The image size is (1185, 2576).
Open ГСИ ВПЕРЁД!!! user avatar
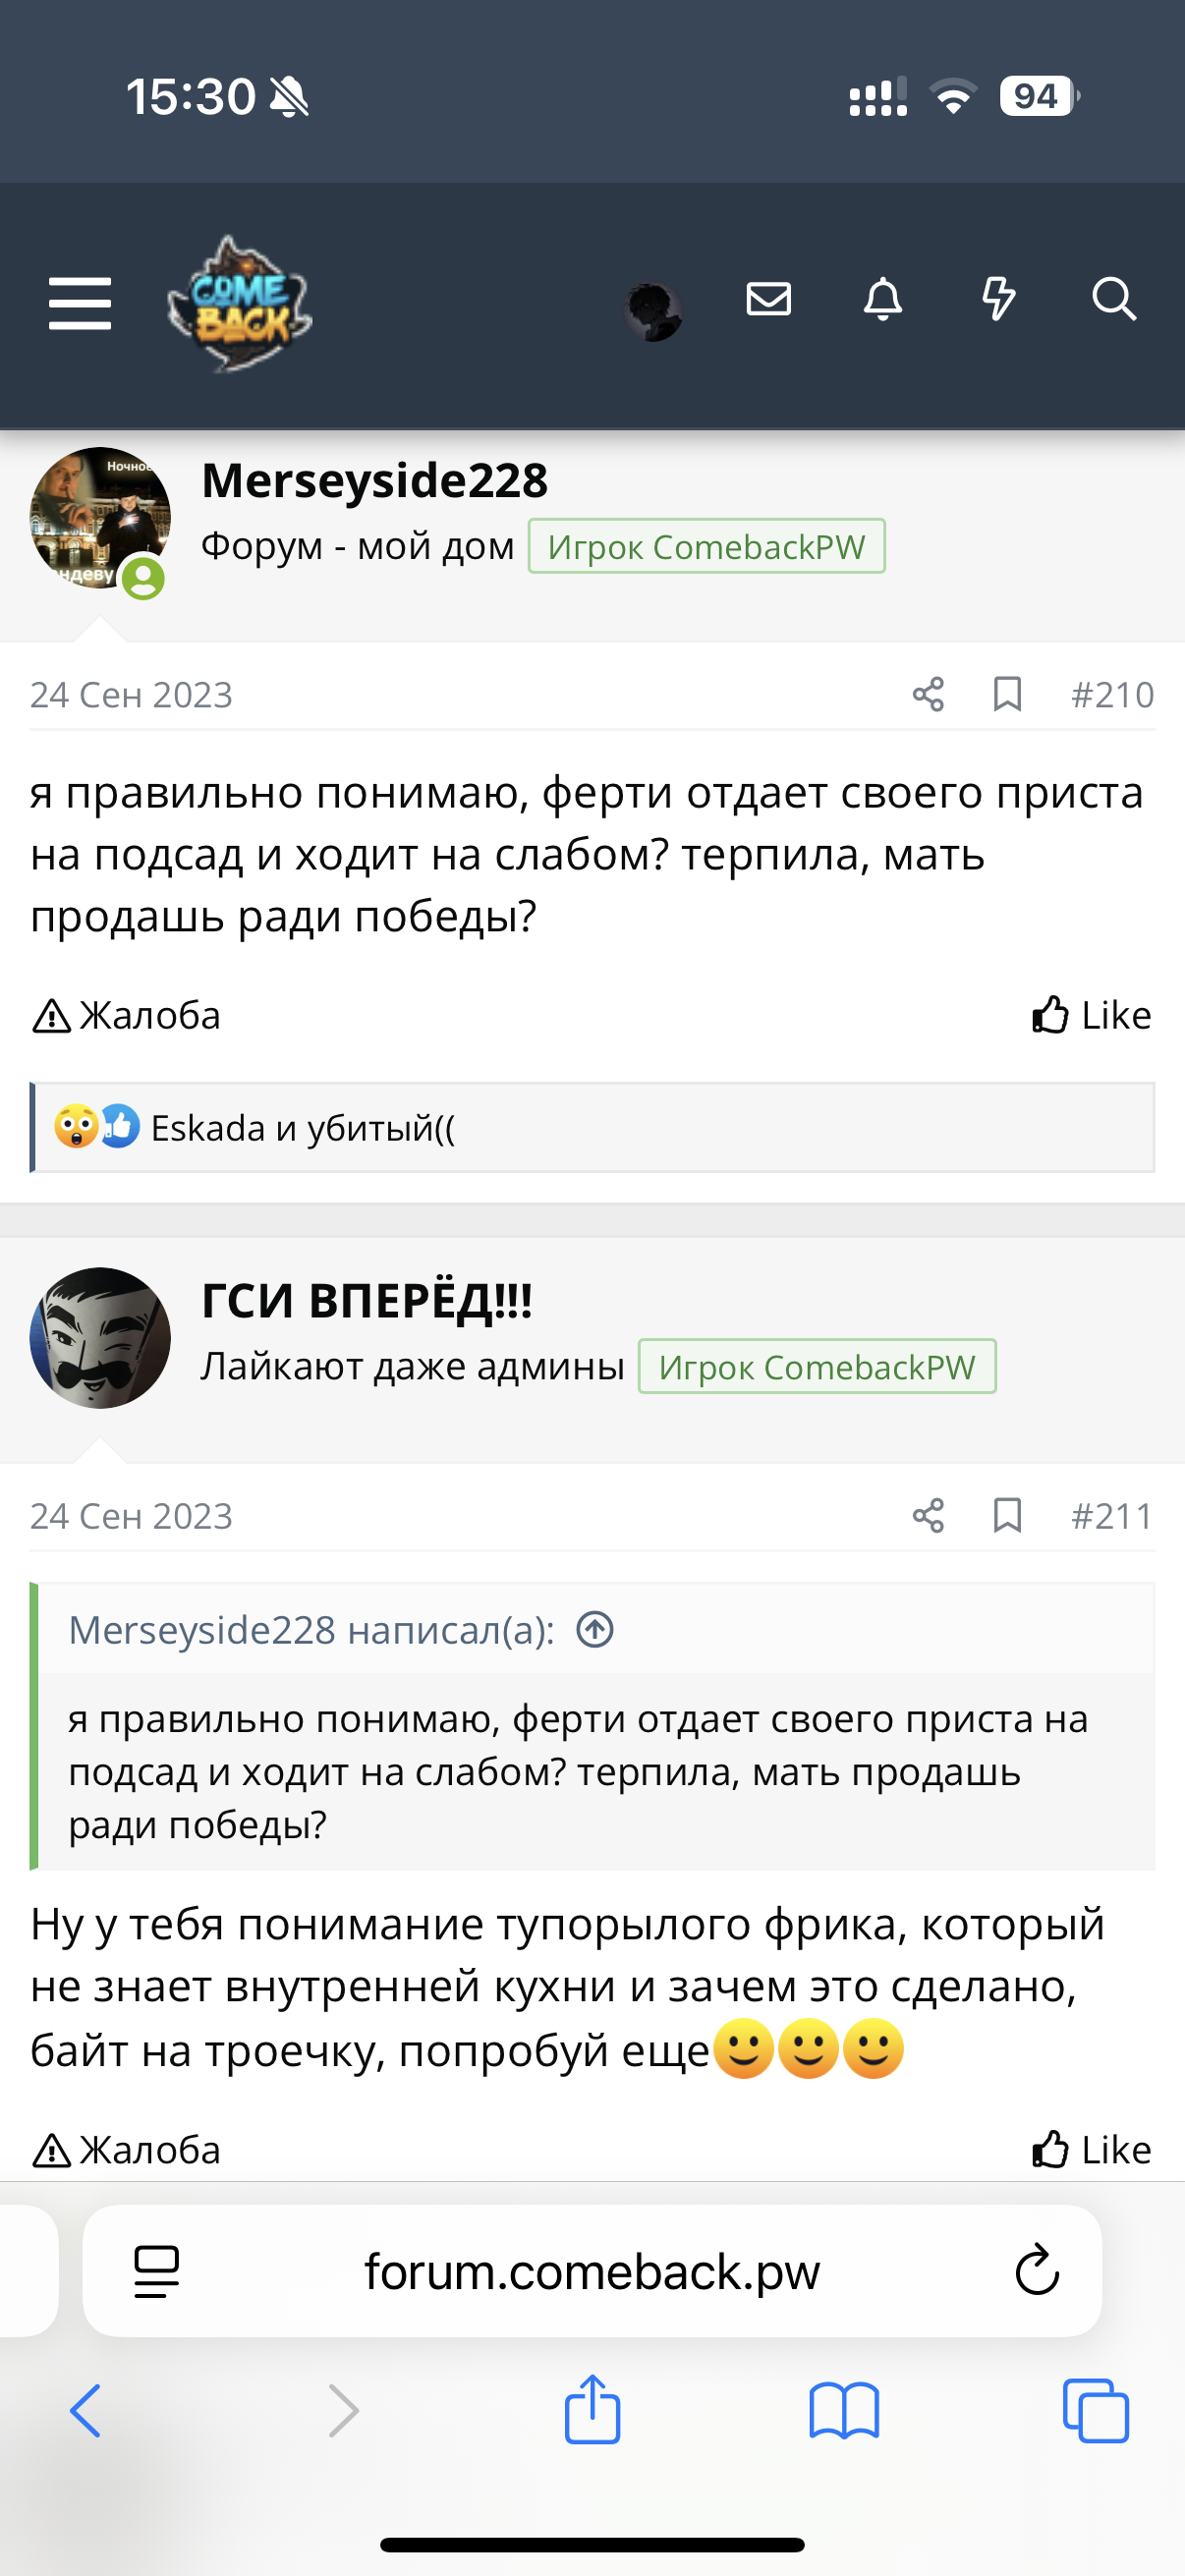(100, 1338)
